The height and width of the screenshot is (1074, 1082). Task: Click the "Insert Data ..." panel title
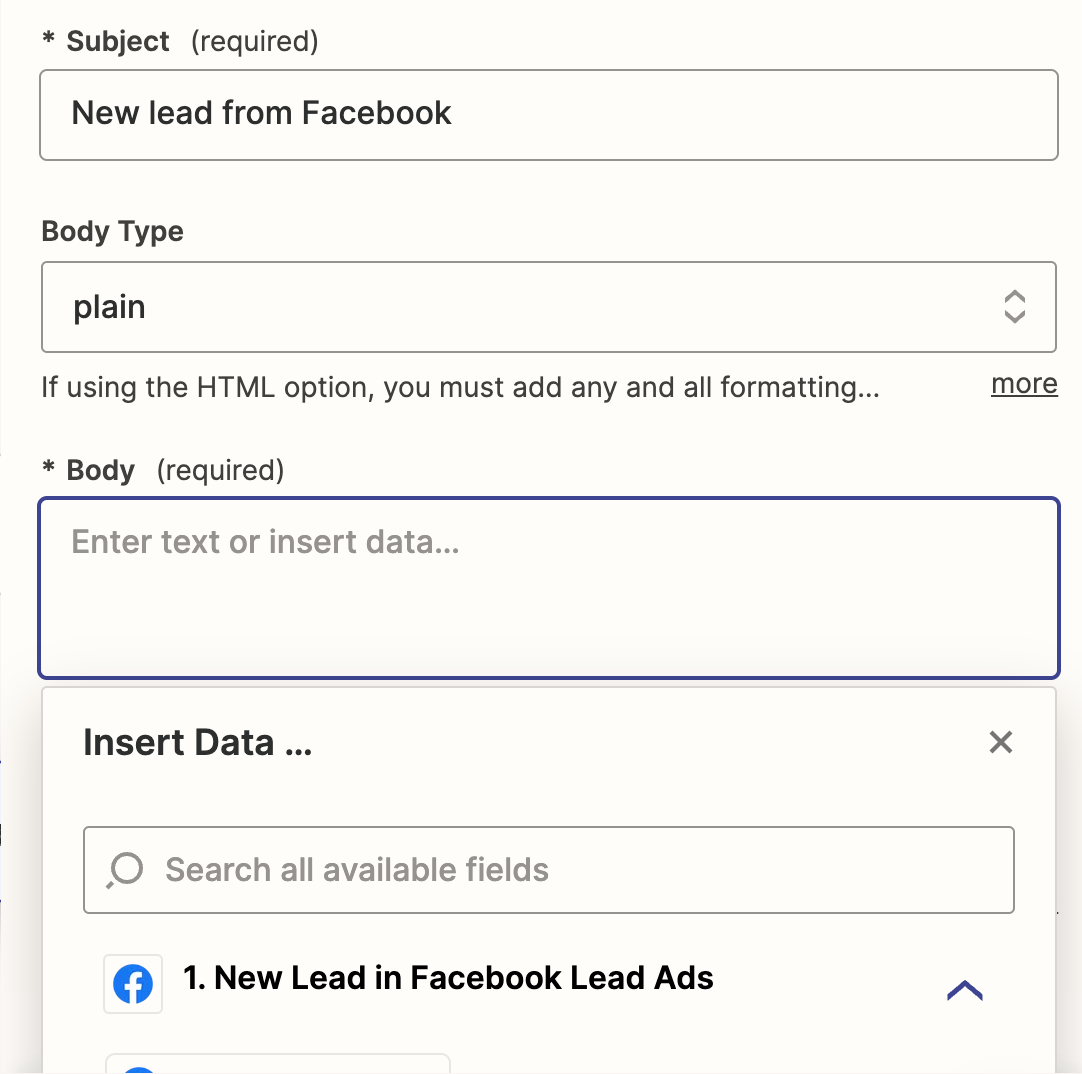(197, 743)
